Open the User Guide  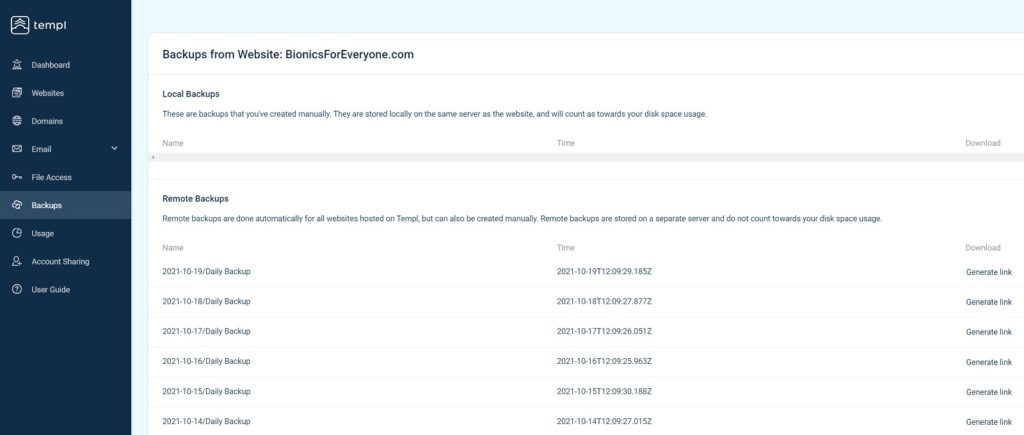pyautogui.click(x=50, y=290)
